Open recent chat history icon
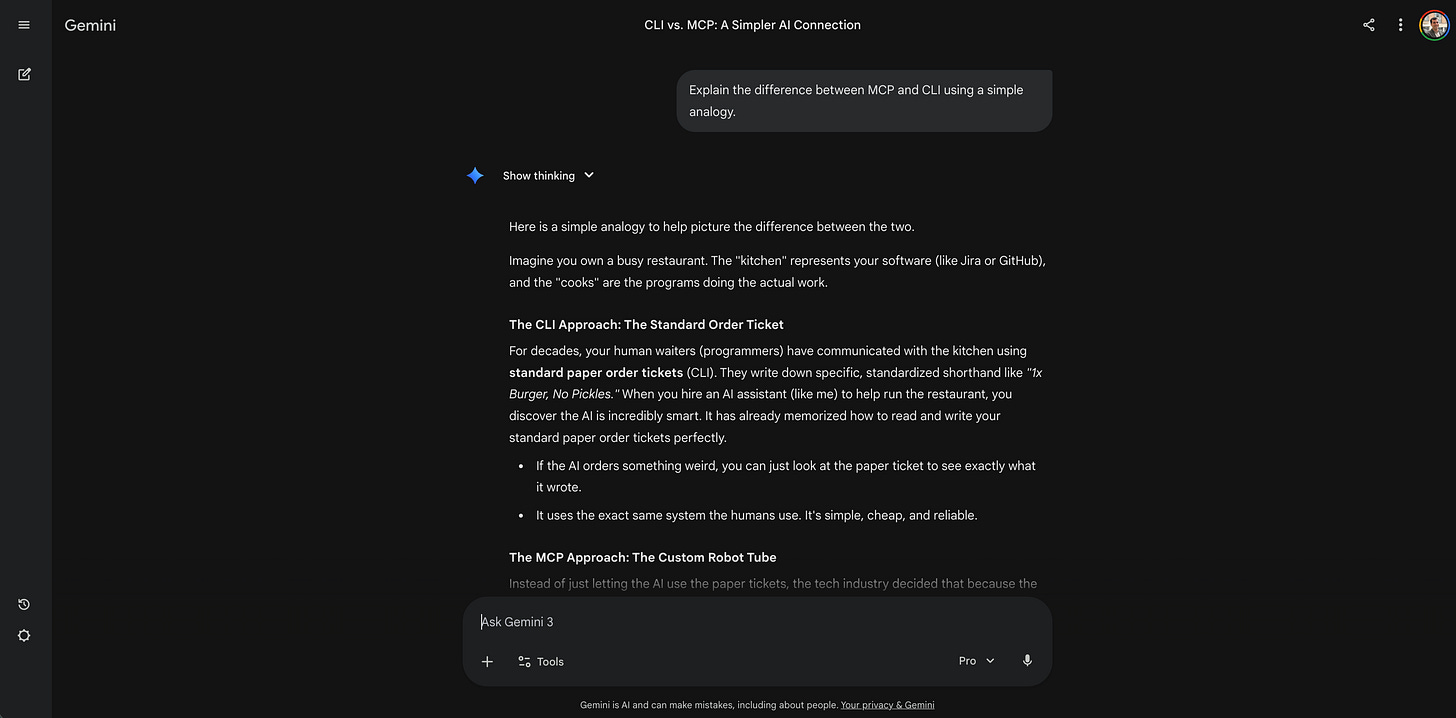 pyautogui.click(x=23, y=604)
